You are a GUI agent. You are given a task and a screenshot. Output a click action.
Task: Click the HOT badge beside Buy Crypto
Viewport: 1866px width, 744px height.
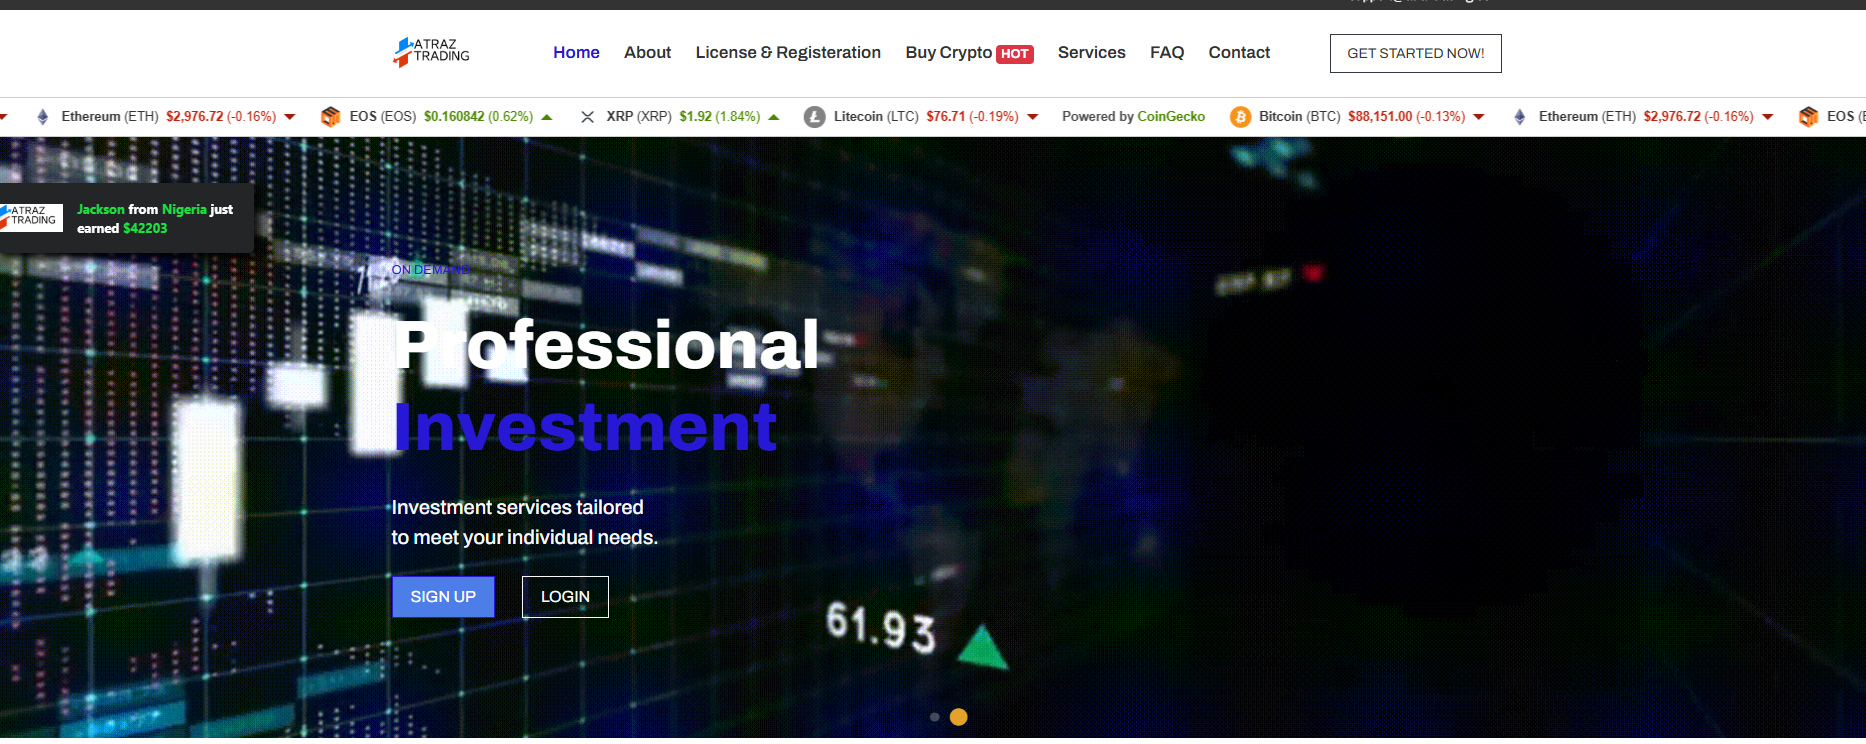(1015, 54)
